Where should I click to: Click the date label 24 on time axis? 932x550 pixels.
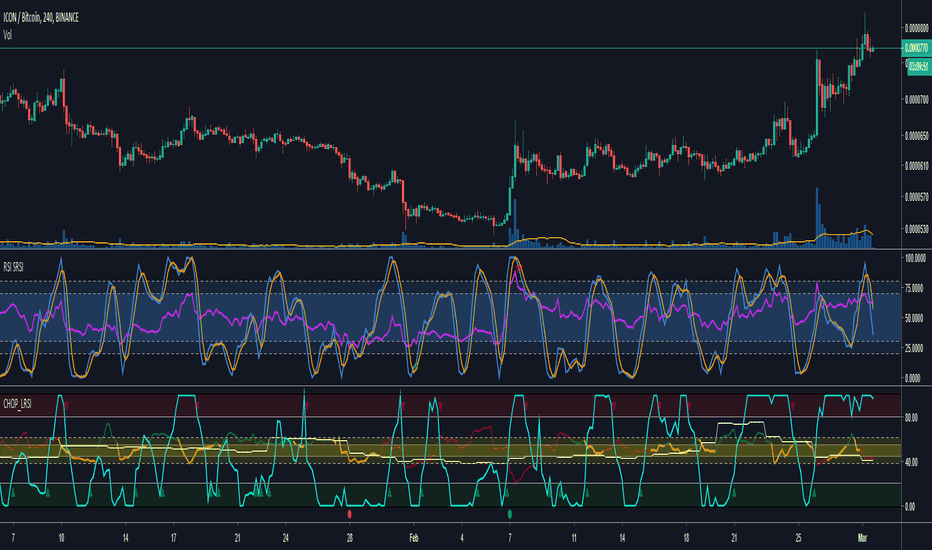point(285,538)
